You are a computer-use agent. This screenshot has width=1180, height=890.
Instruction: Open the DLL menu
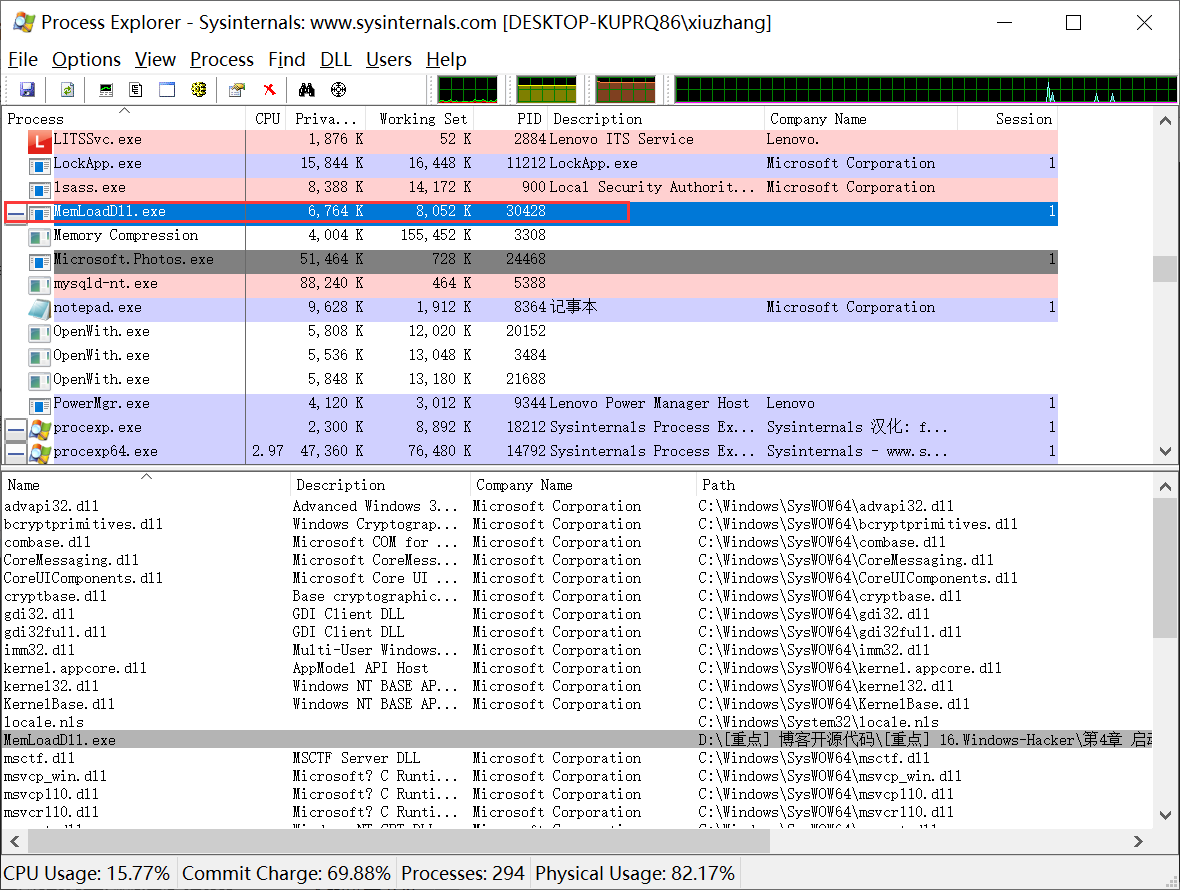(x=336, y=59)
